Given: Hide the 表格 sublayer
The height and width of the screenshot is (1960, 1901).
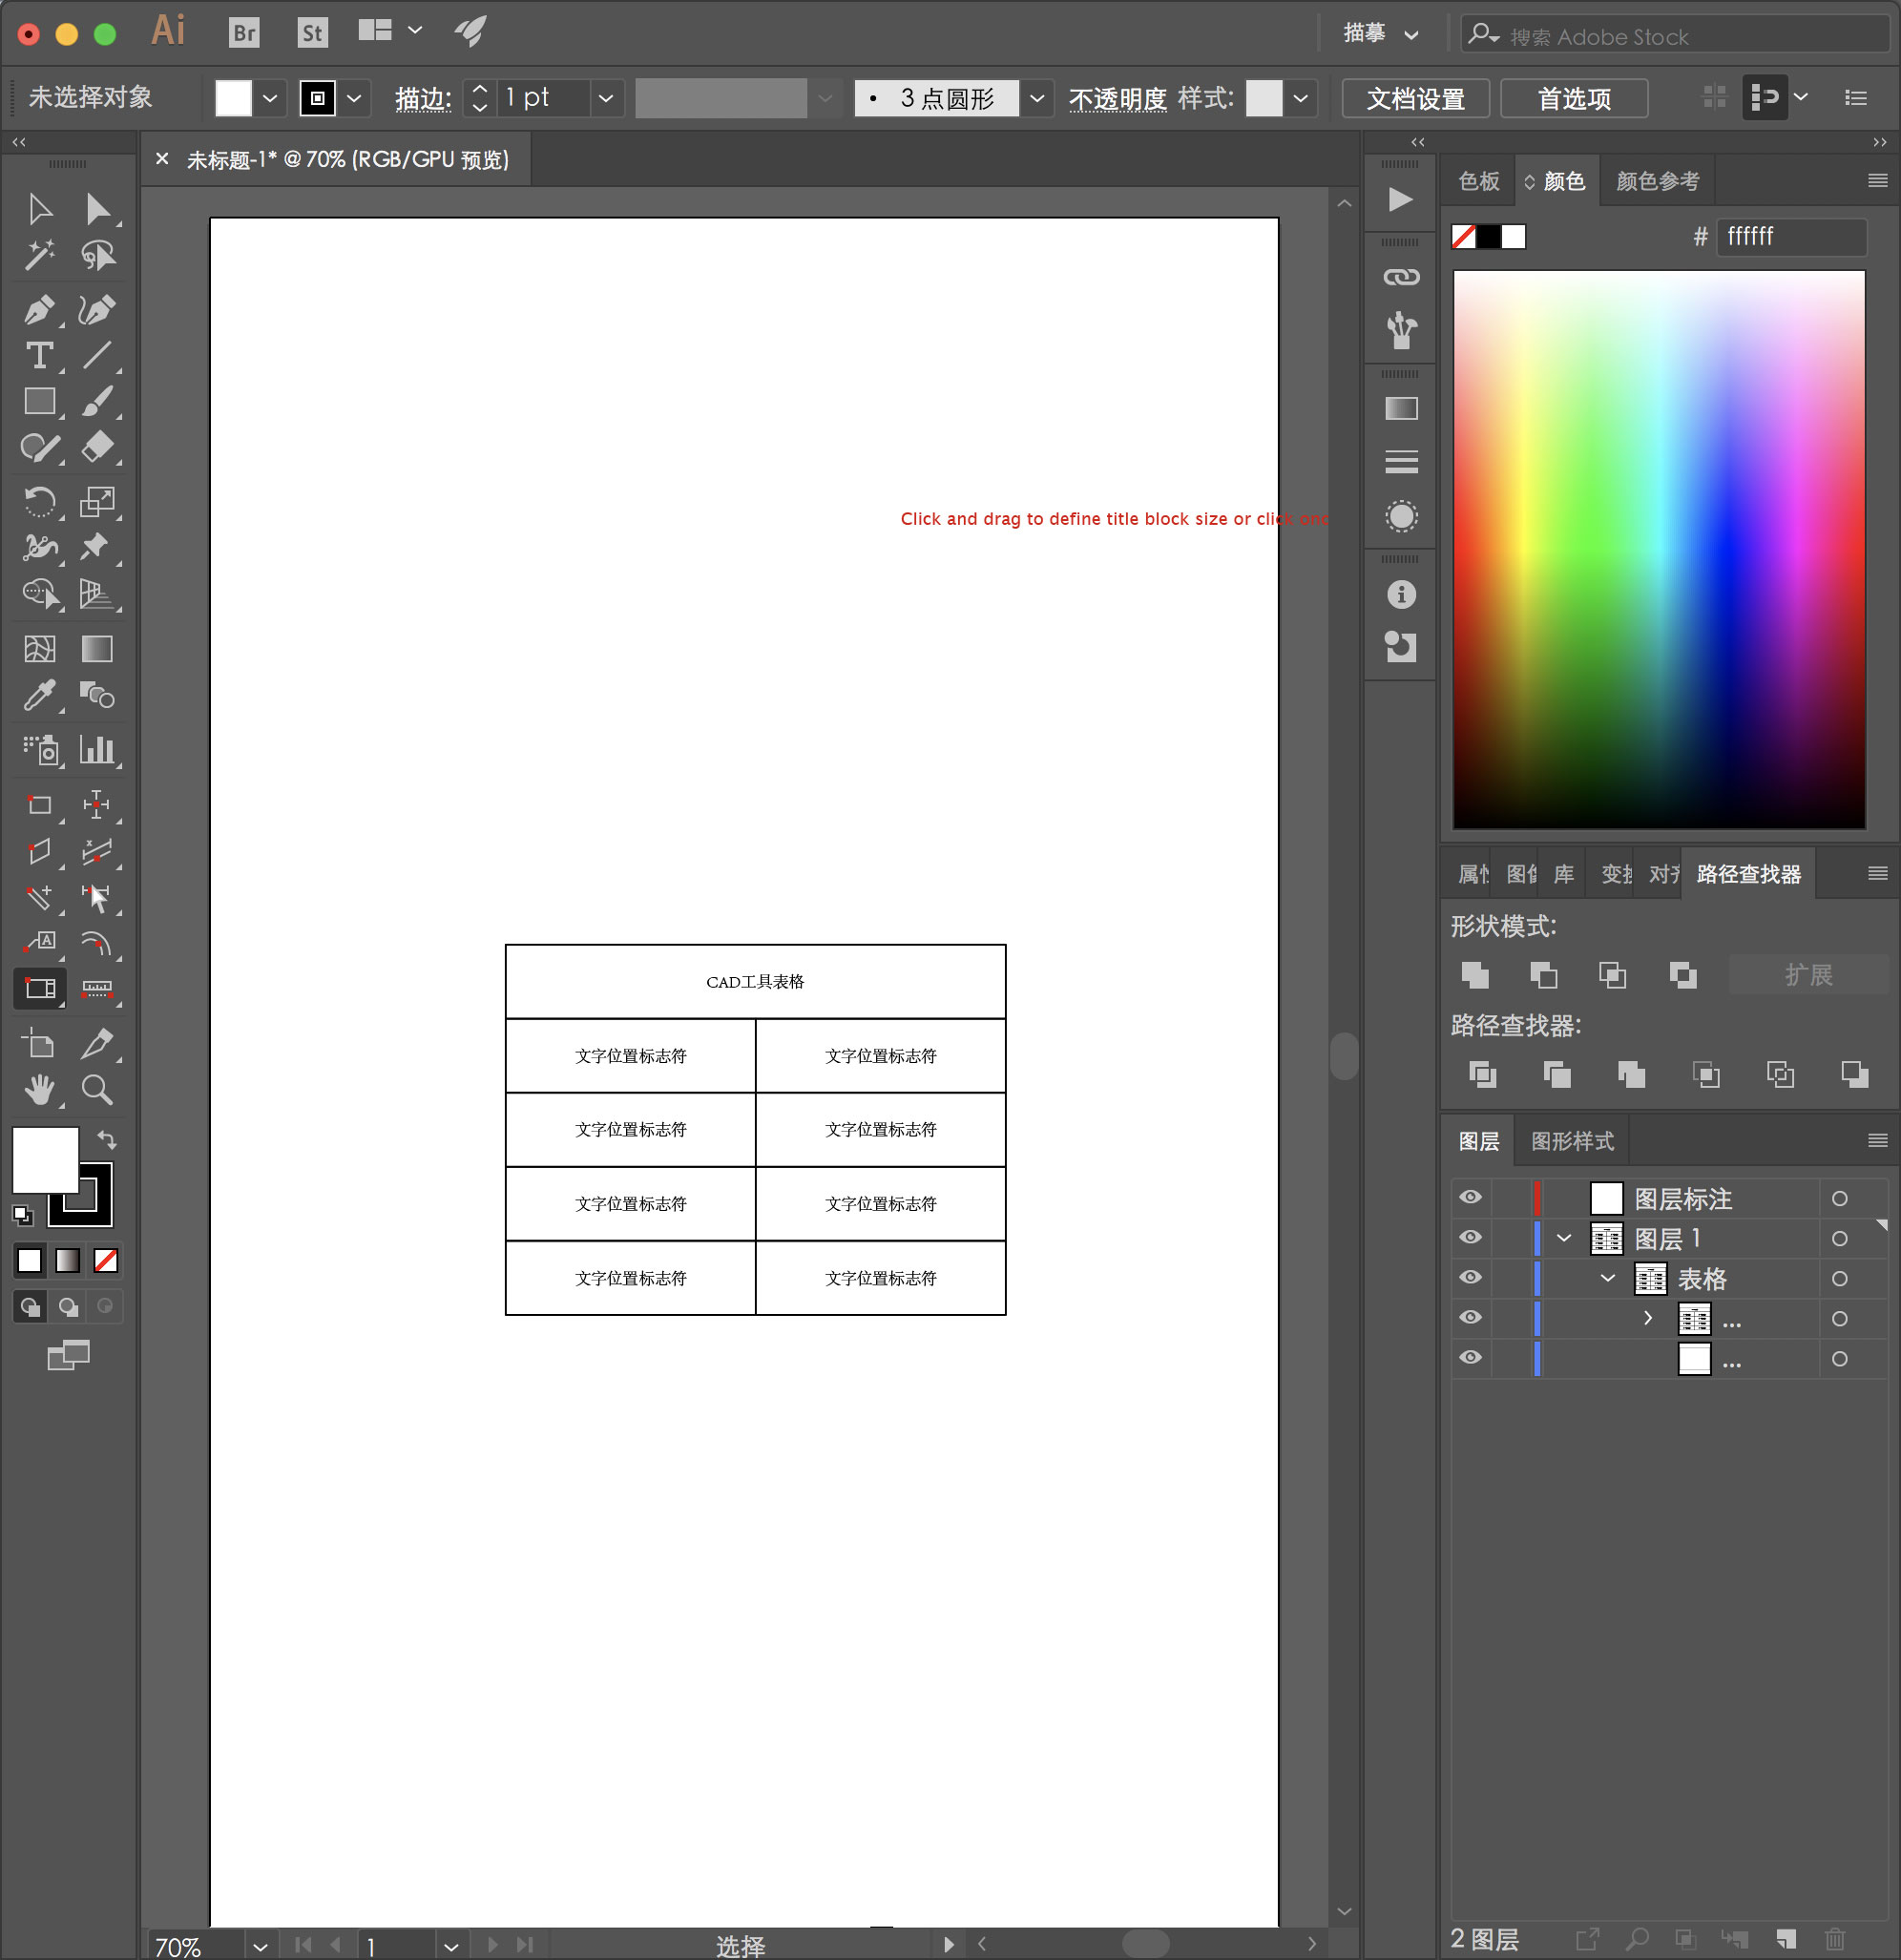Looking at the screenshot, I should point(1470,1277).
